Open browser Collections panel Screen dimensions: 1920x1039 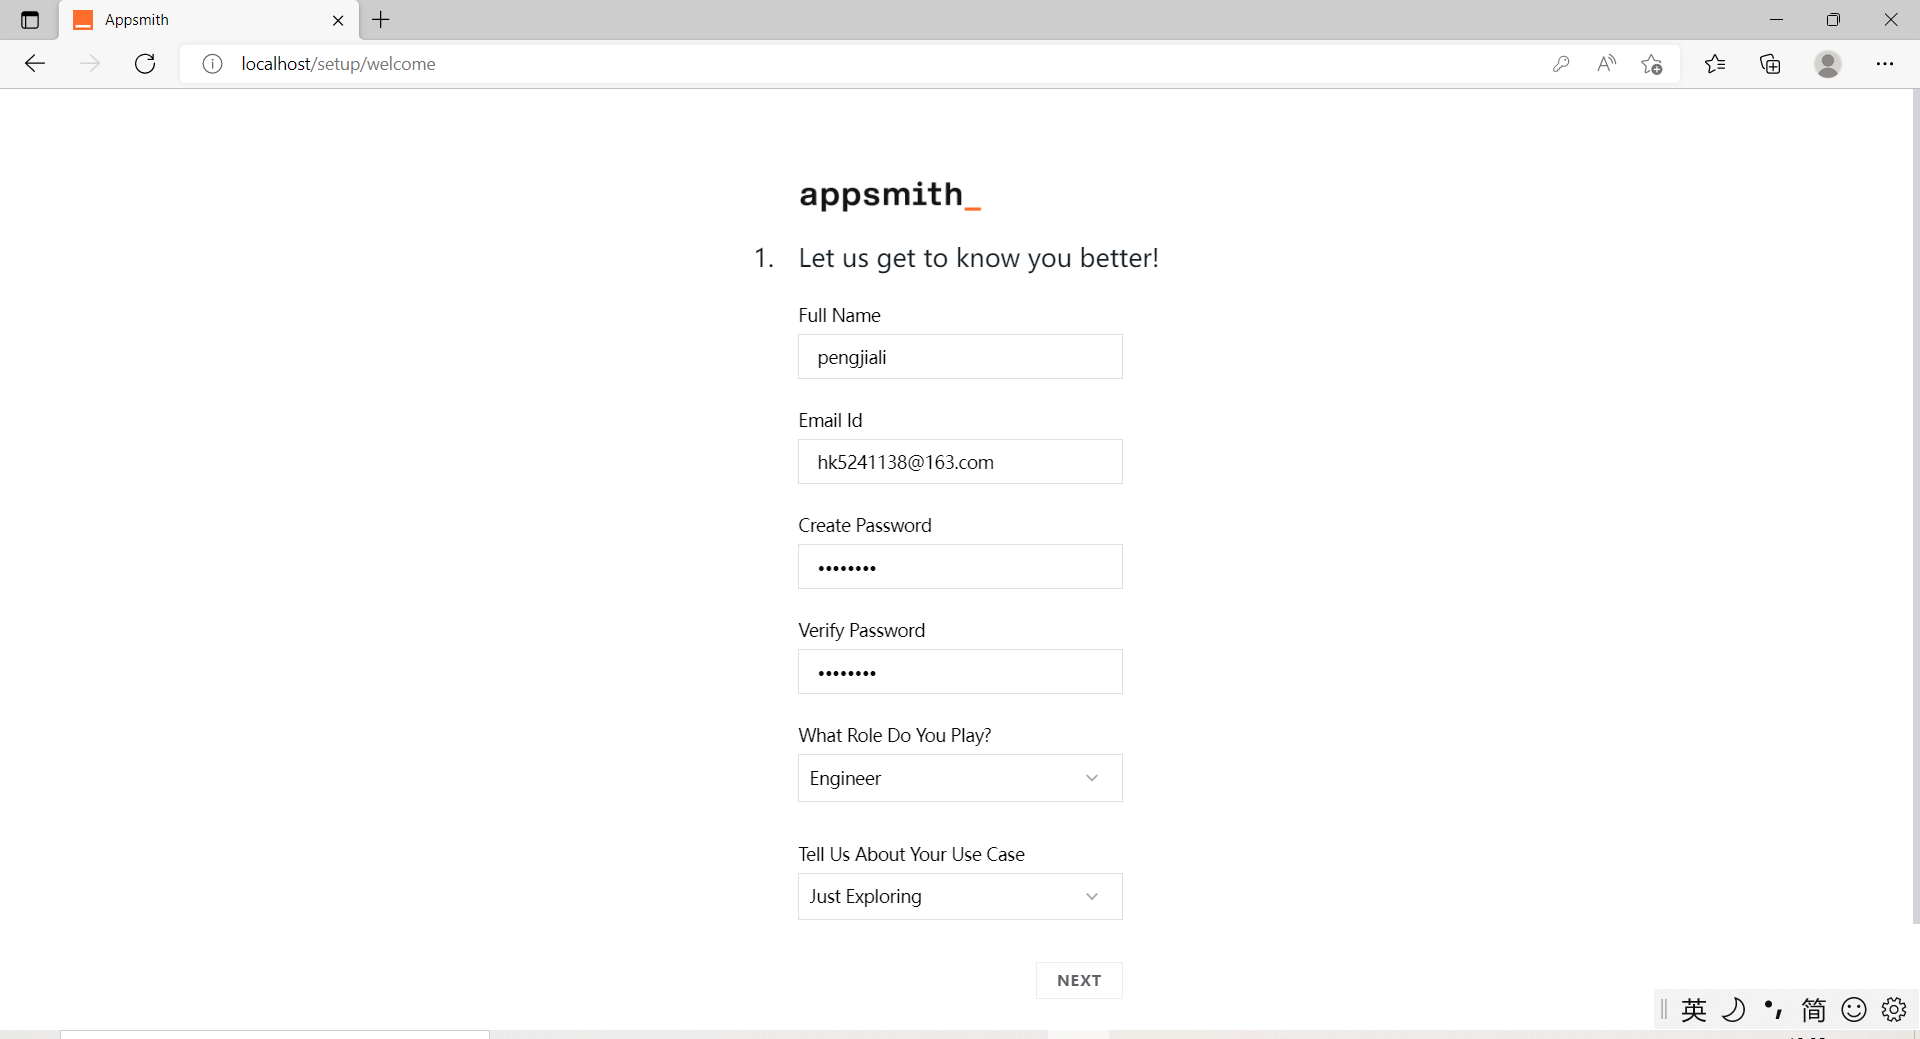(x=1770, y=64)
